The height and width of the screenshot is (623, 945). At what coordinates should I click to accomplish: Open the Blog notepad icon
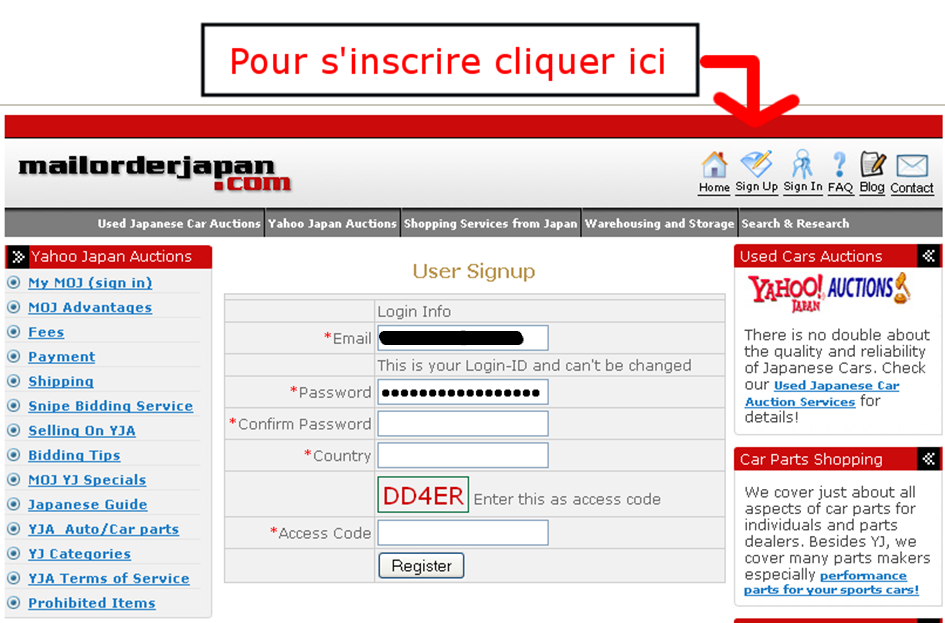[872, 164]
